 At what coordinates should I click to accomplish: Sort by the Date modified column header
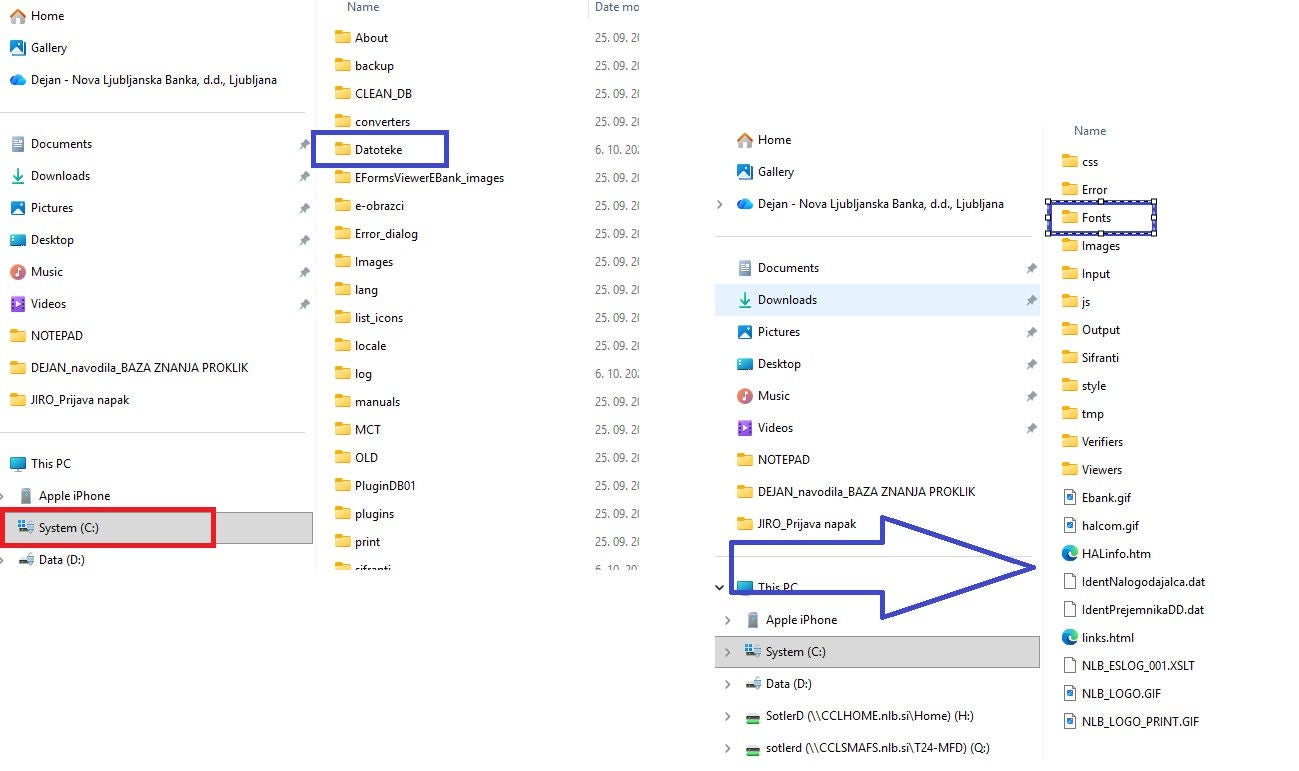[616, 7]
